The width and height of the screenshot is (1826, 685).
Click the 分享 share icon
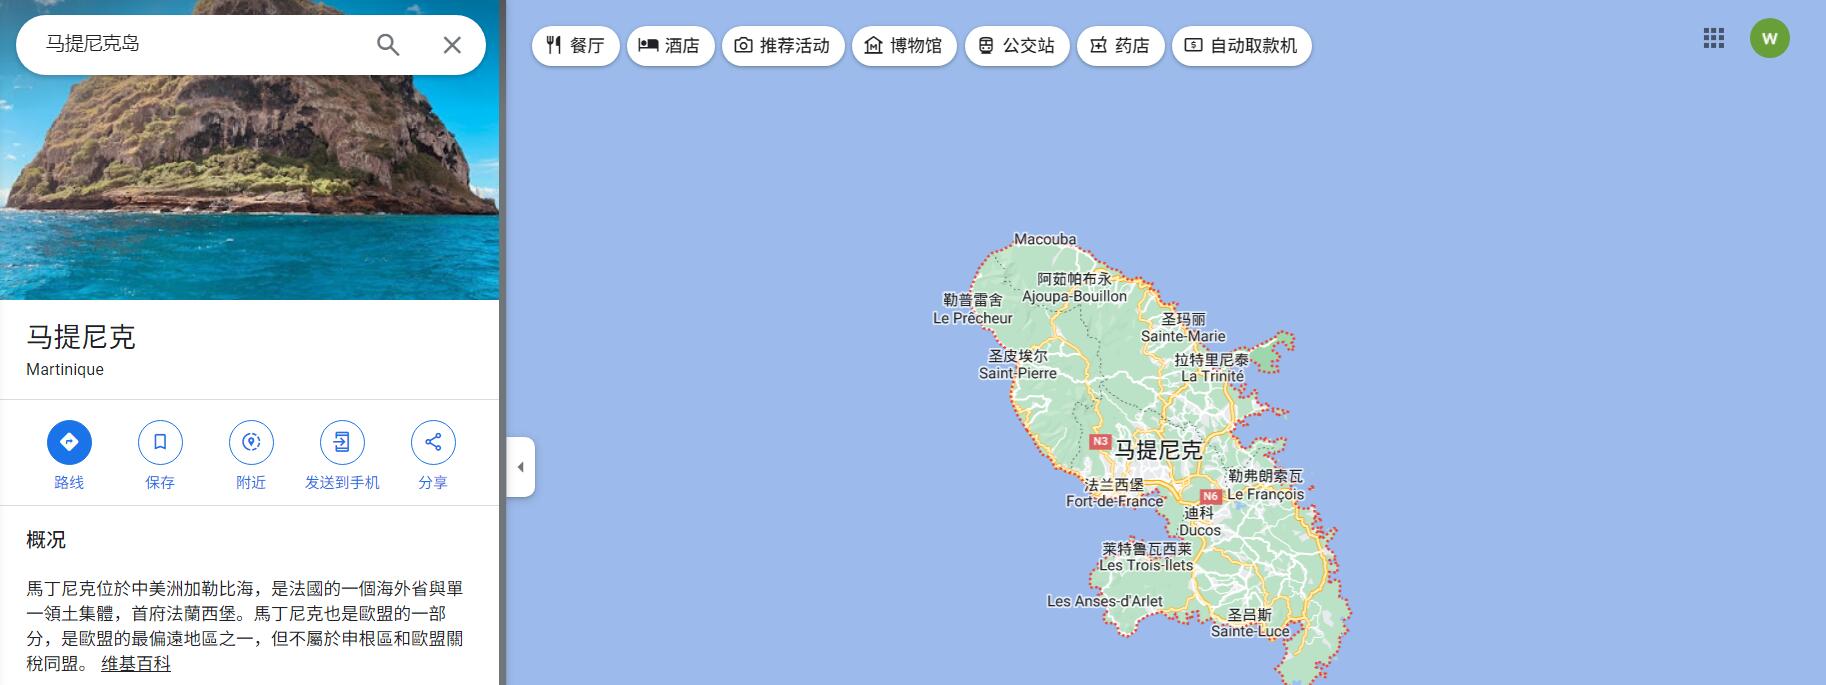433,442
